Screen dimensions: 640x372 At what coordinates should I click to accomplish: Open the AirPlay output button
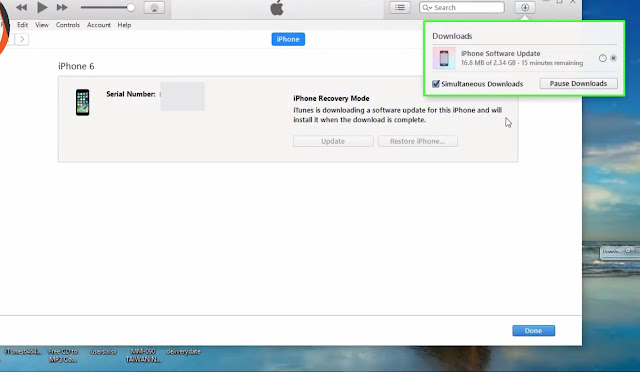click(x=154, y=8)
